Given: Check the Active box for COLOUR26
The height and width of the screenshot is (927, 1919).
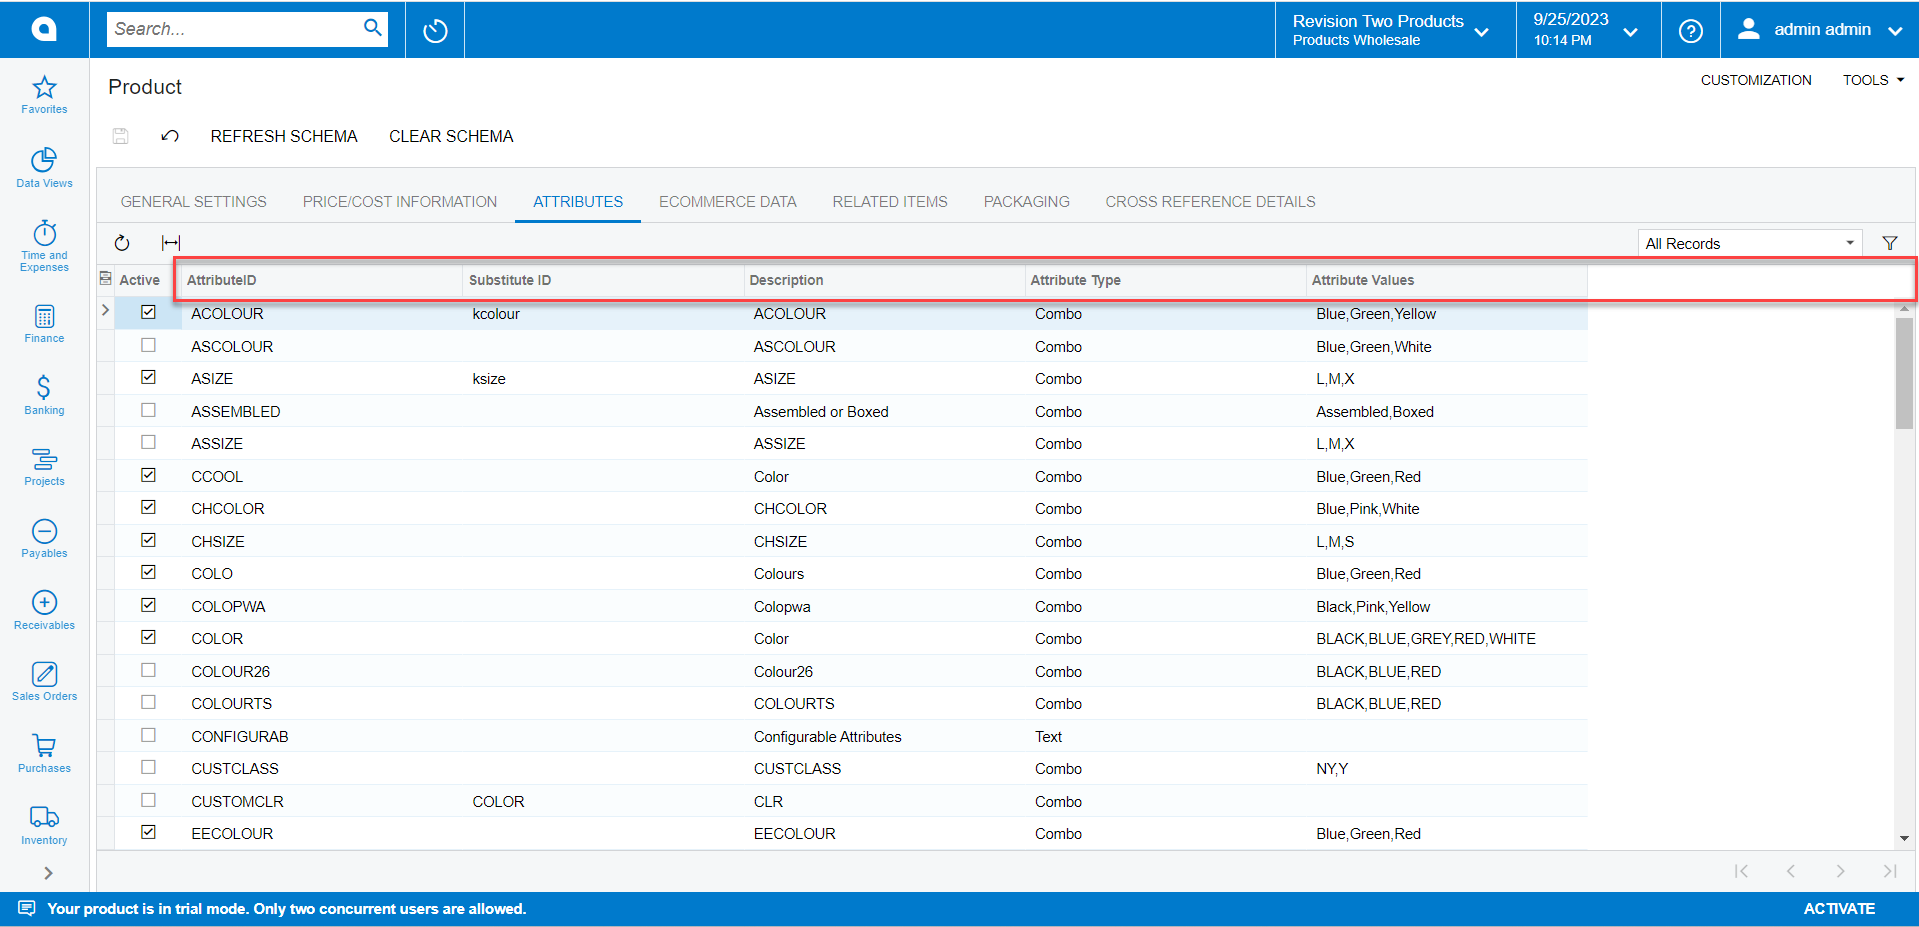Looking at the screenshot, I should point(148,669).
